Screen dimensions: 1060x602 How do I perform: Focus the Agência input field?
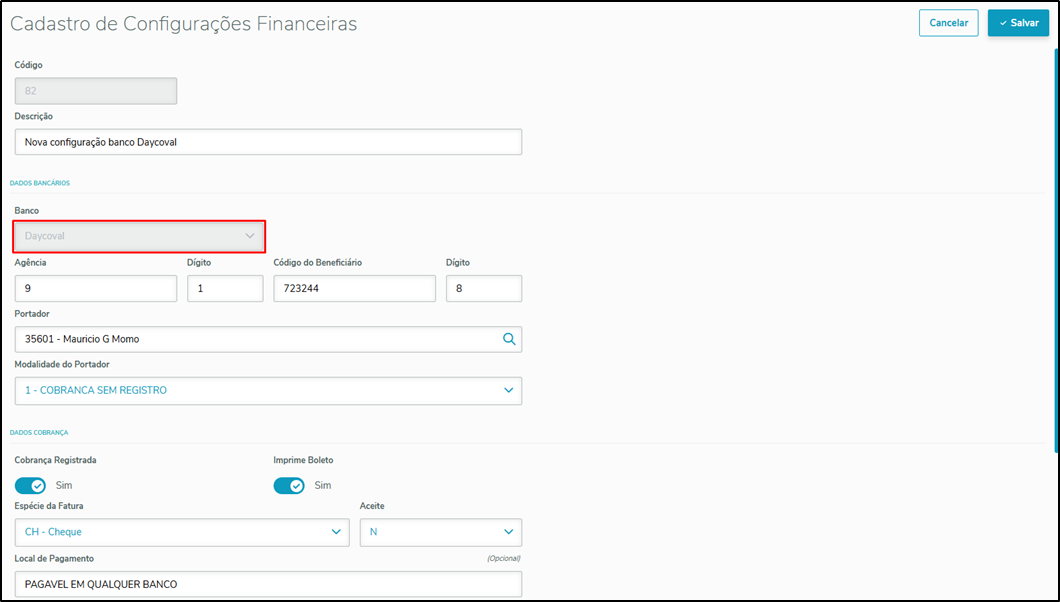pyautogui.click(x=96, y=288)
